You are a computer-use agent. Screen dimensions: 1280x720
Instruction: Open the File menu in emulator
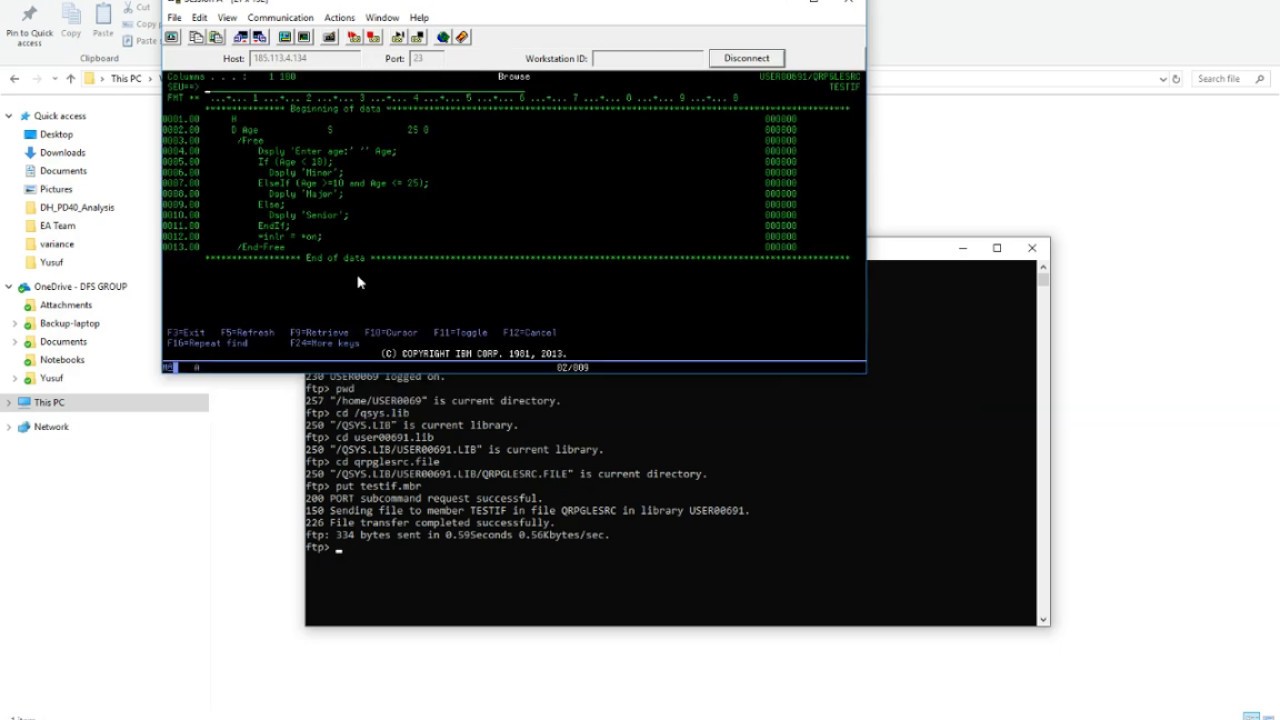point(174,17)
